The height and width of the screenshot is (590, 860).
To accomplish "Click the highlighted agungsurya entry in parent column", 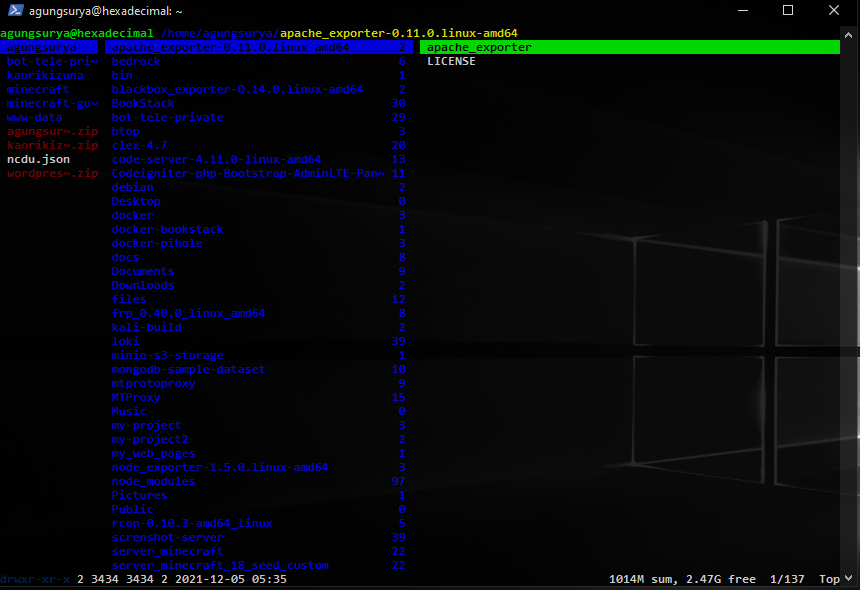I will pos(41,47).
